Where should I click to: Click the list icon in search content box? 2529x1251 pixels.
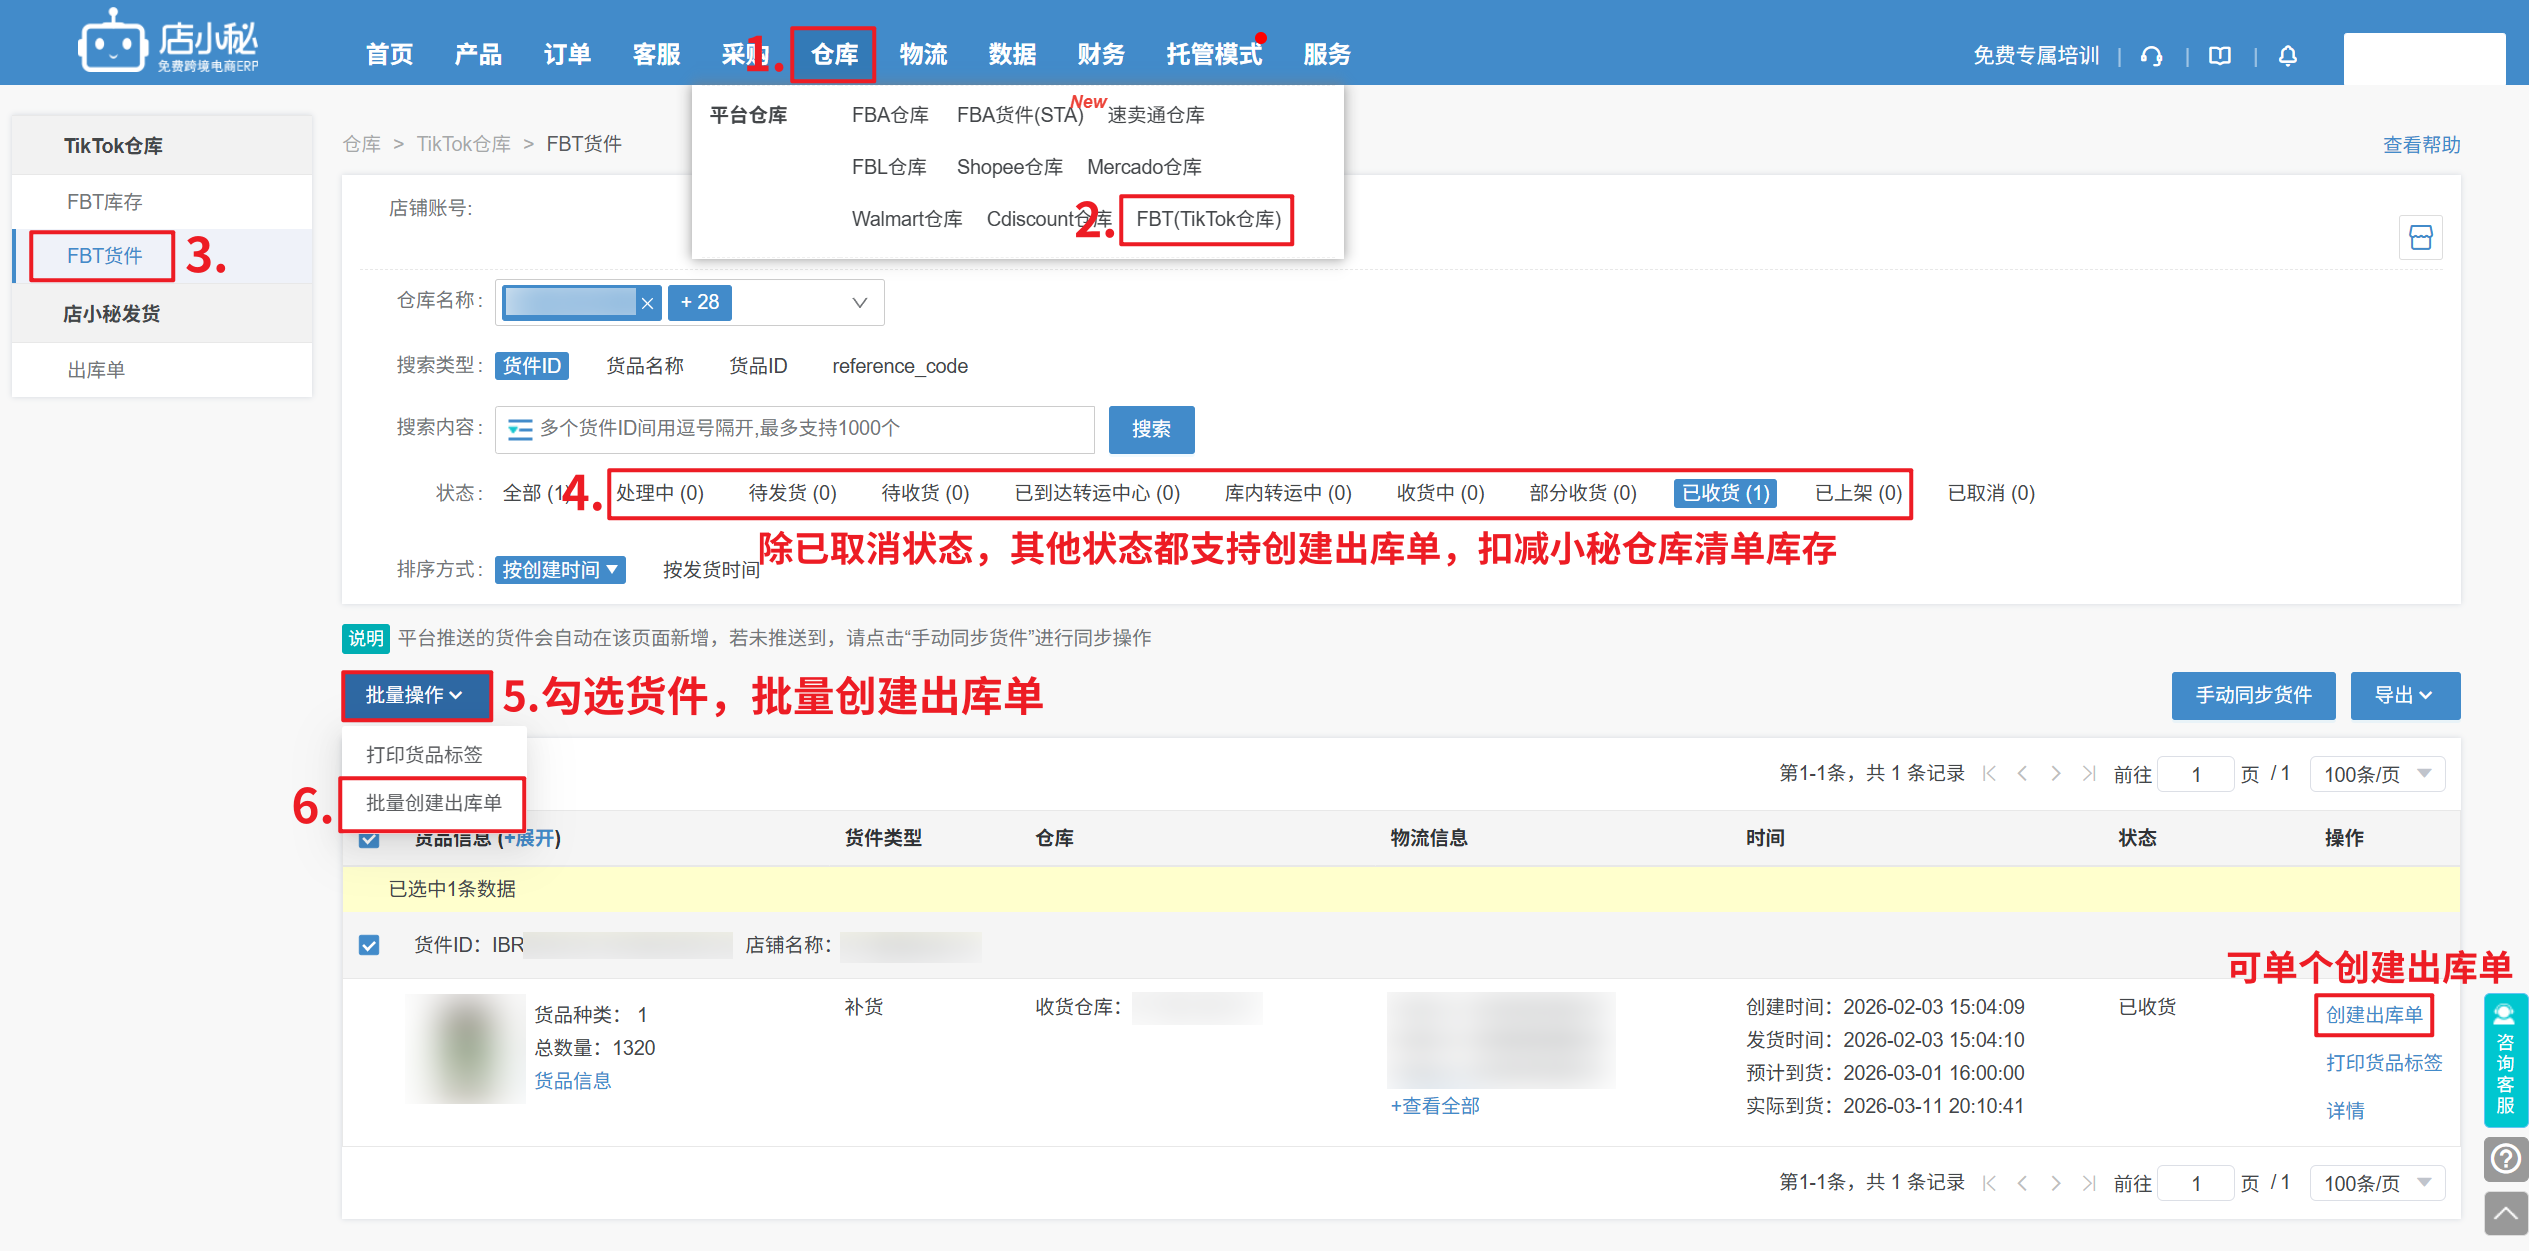[520, 430]
